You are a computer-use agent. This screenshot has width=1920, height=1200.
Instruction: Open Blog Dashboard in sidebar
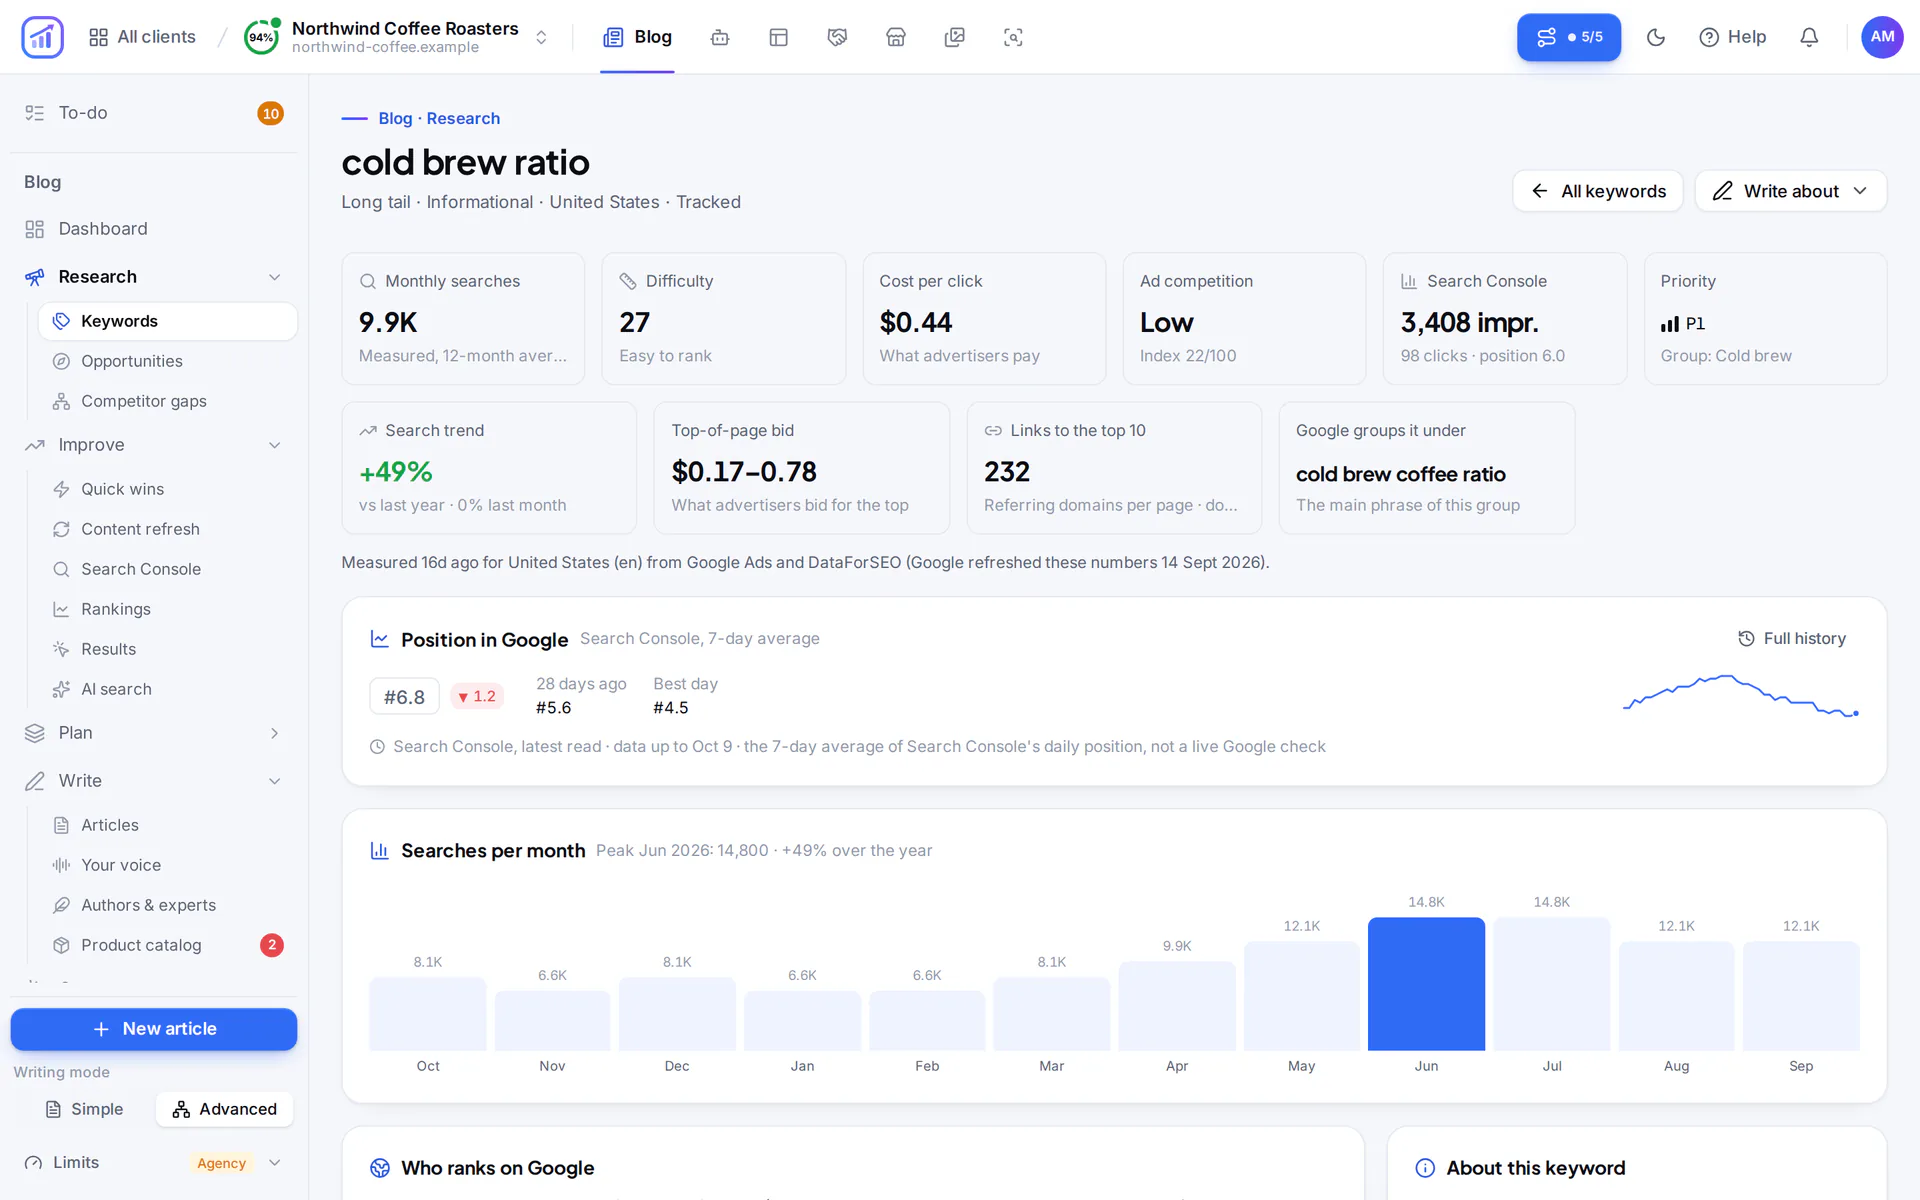pos(154,229)
